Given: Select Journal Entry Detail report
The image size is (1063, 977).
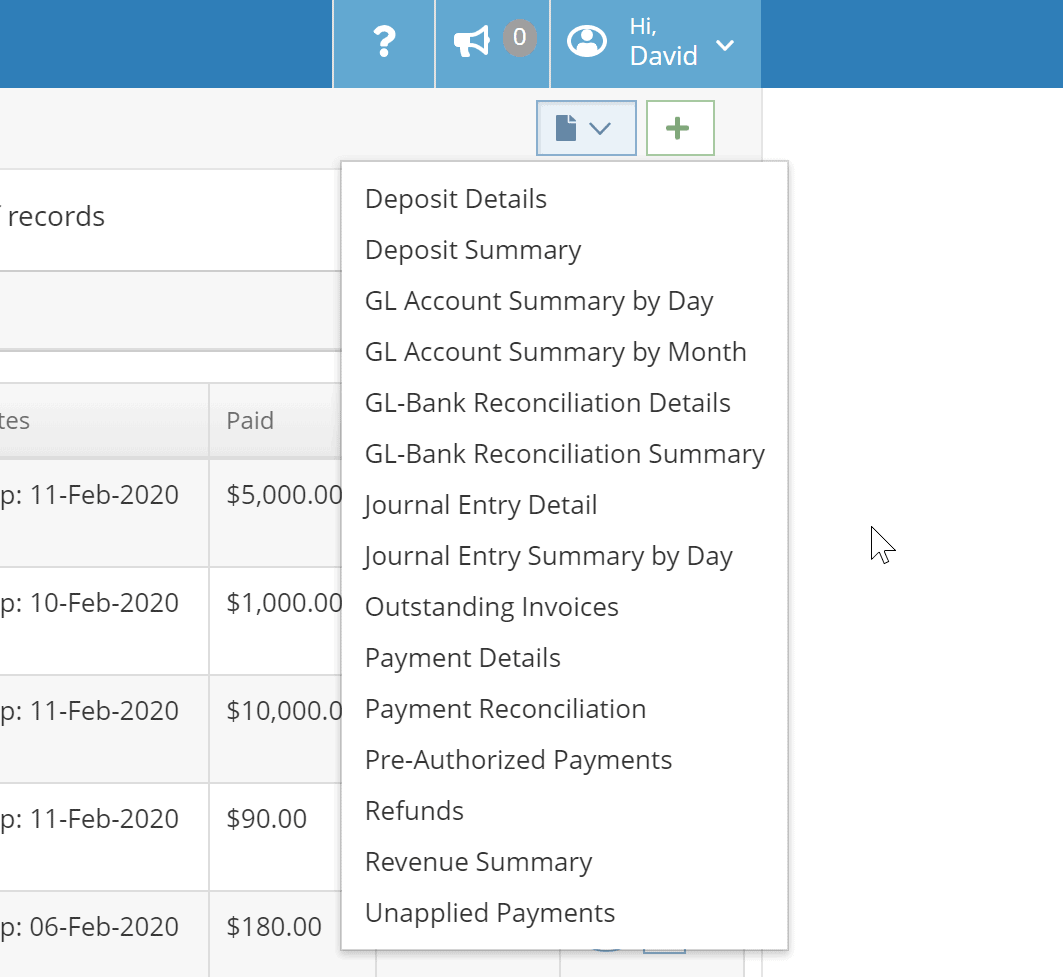Looking at the screenshot, I should click(x=481, y=505).
